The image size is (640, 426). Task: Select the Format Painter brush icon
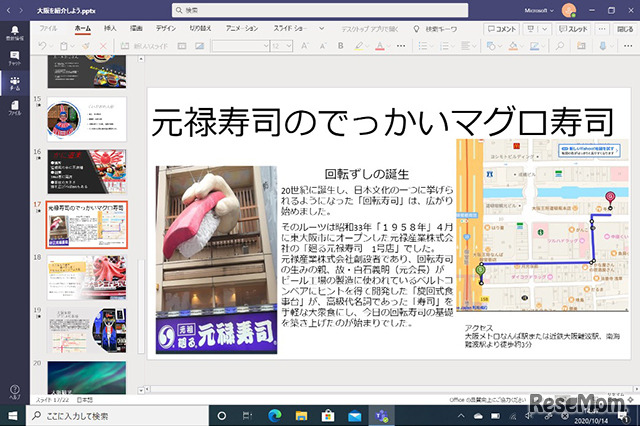86,46
